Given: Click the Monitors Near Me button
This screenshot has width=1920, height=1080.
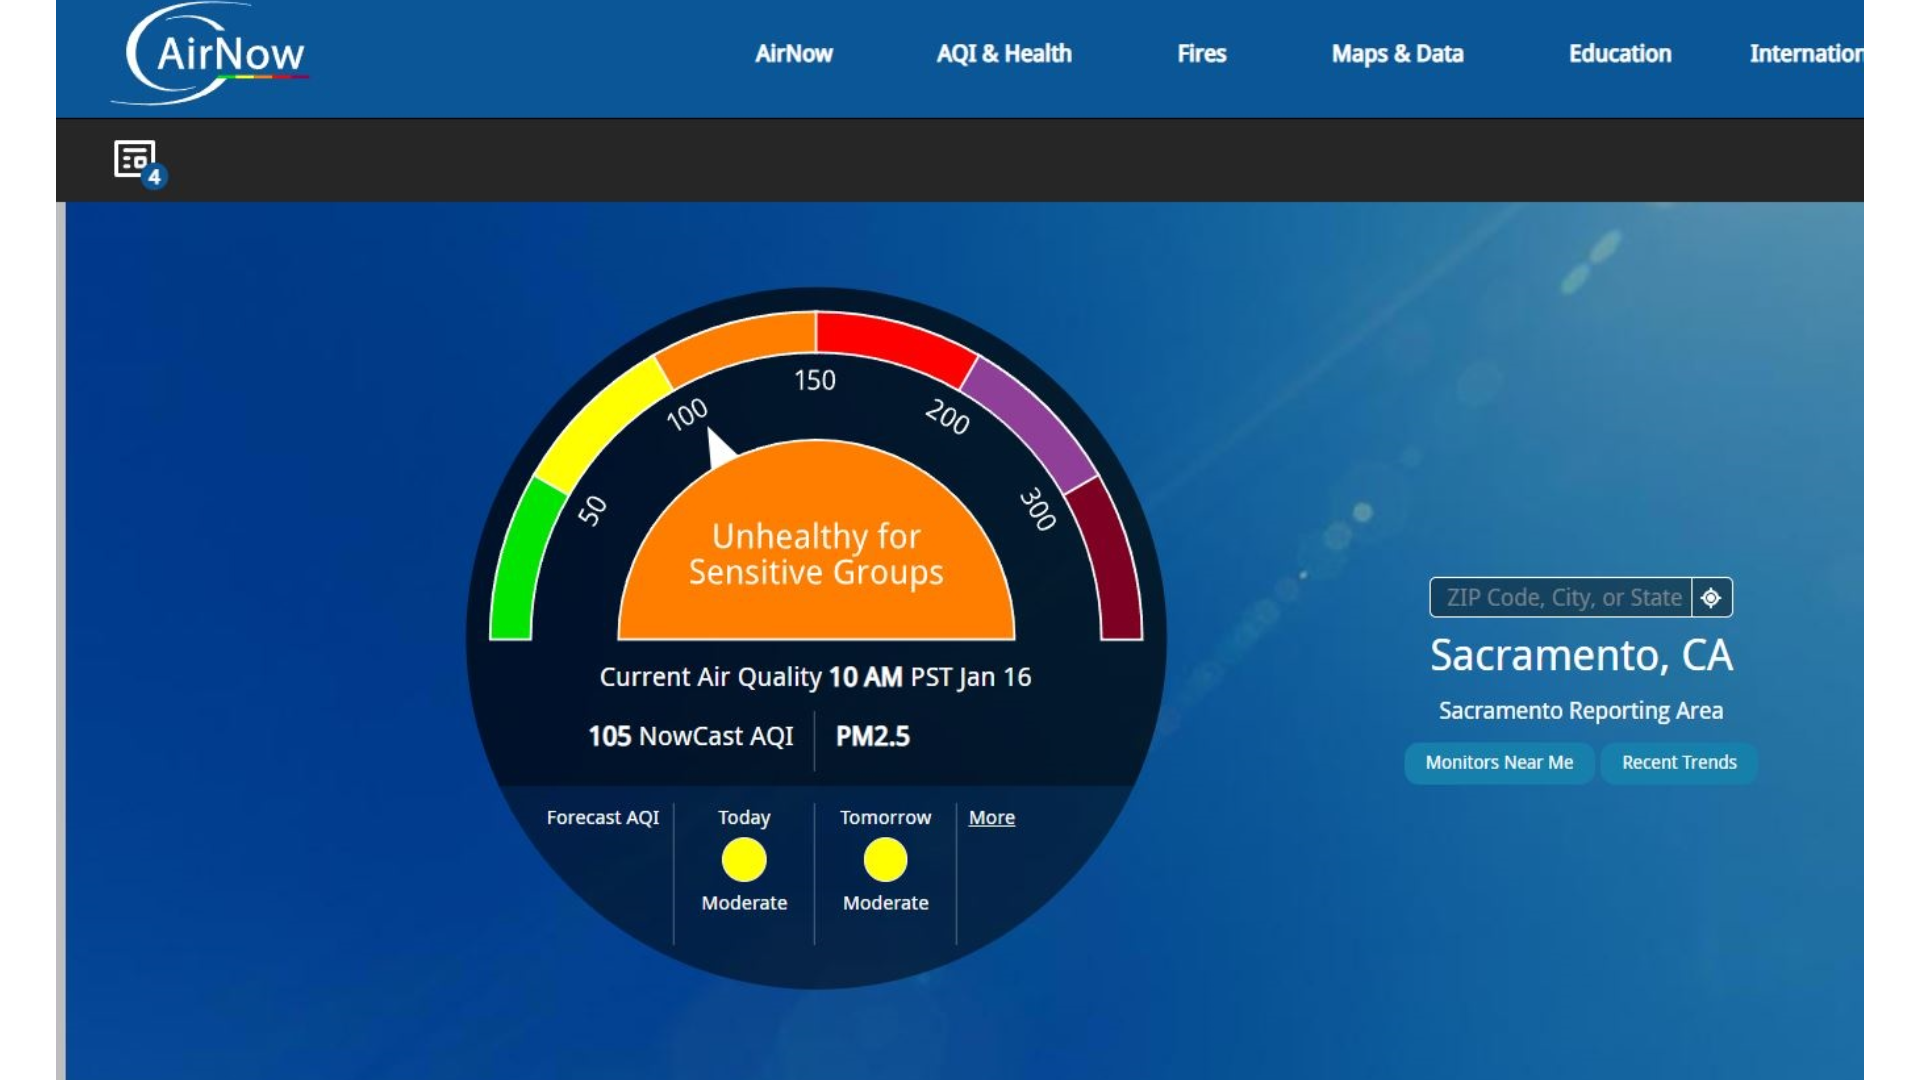Looking at the screenshot, I should coord(1499,762).
